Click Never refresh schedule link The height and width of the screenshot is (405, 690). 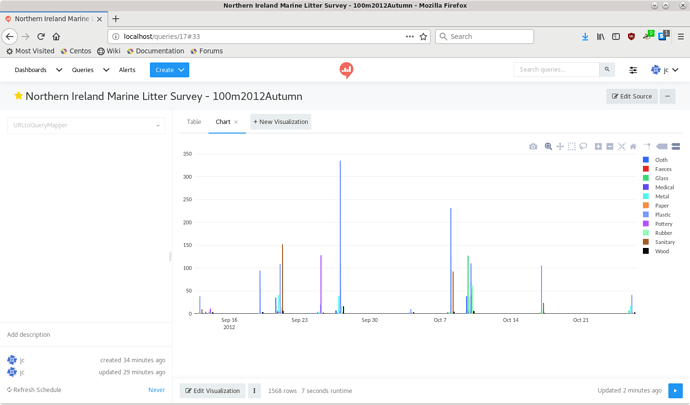pyautogui.click(x=157, y=390)
